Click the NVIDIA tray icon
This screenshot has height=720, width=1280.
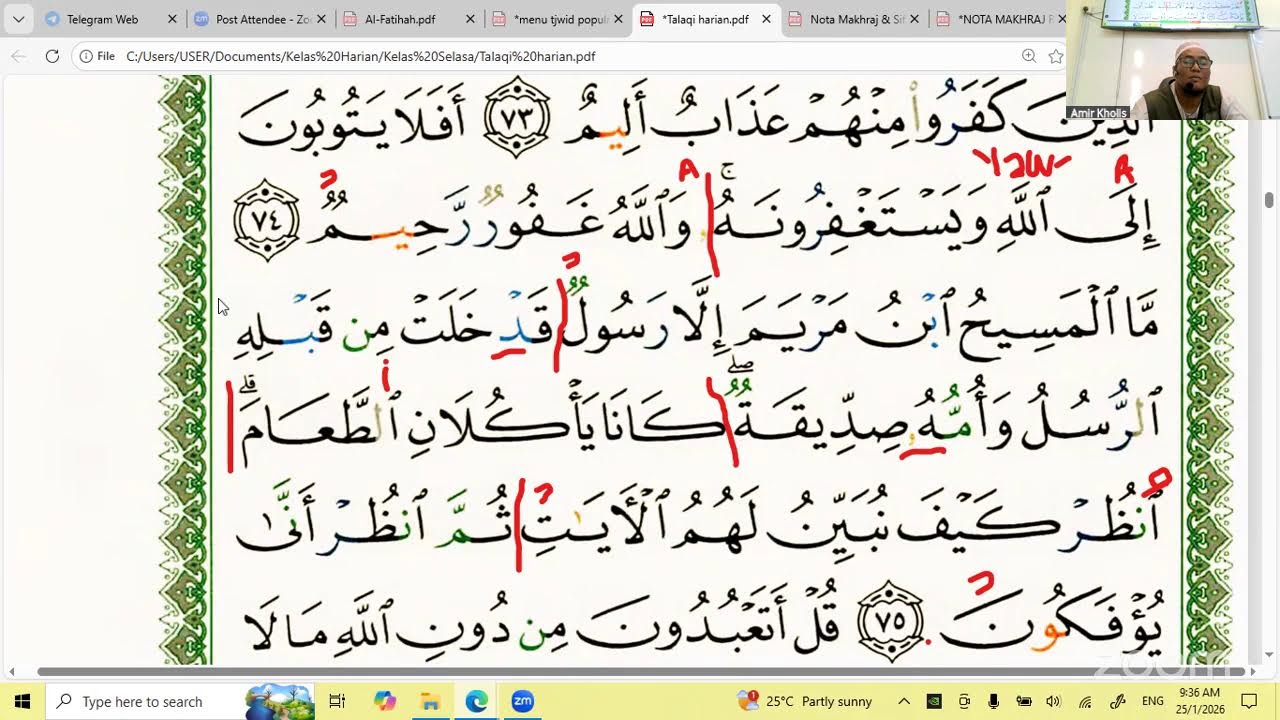934,701
